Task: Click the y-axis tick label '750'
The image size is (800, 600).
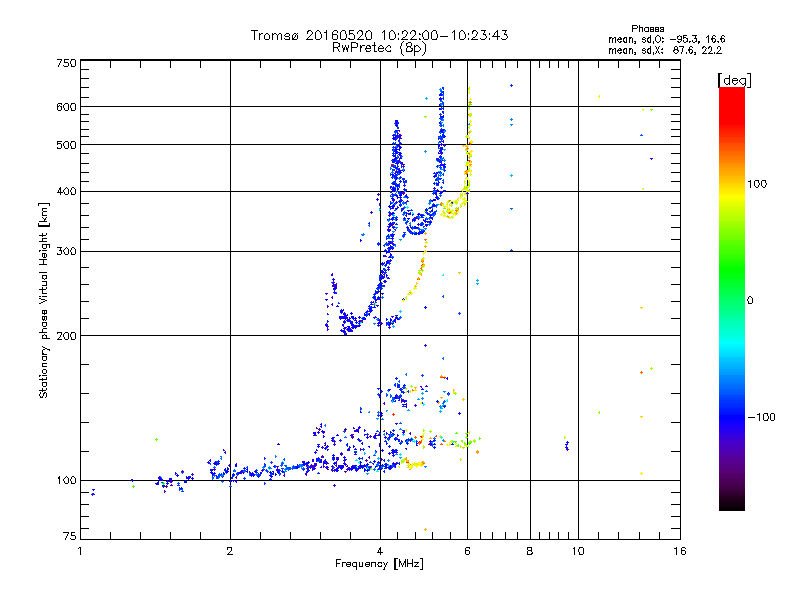Action: pyautogui.click(x=66, y=63)
